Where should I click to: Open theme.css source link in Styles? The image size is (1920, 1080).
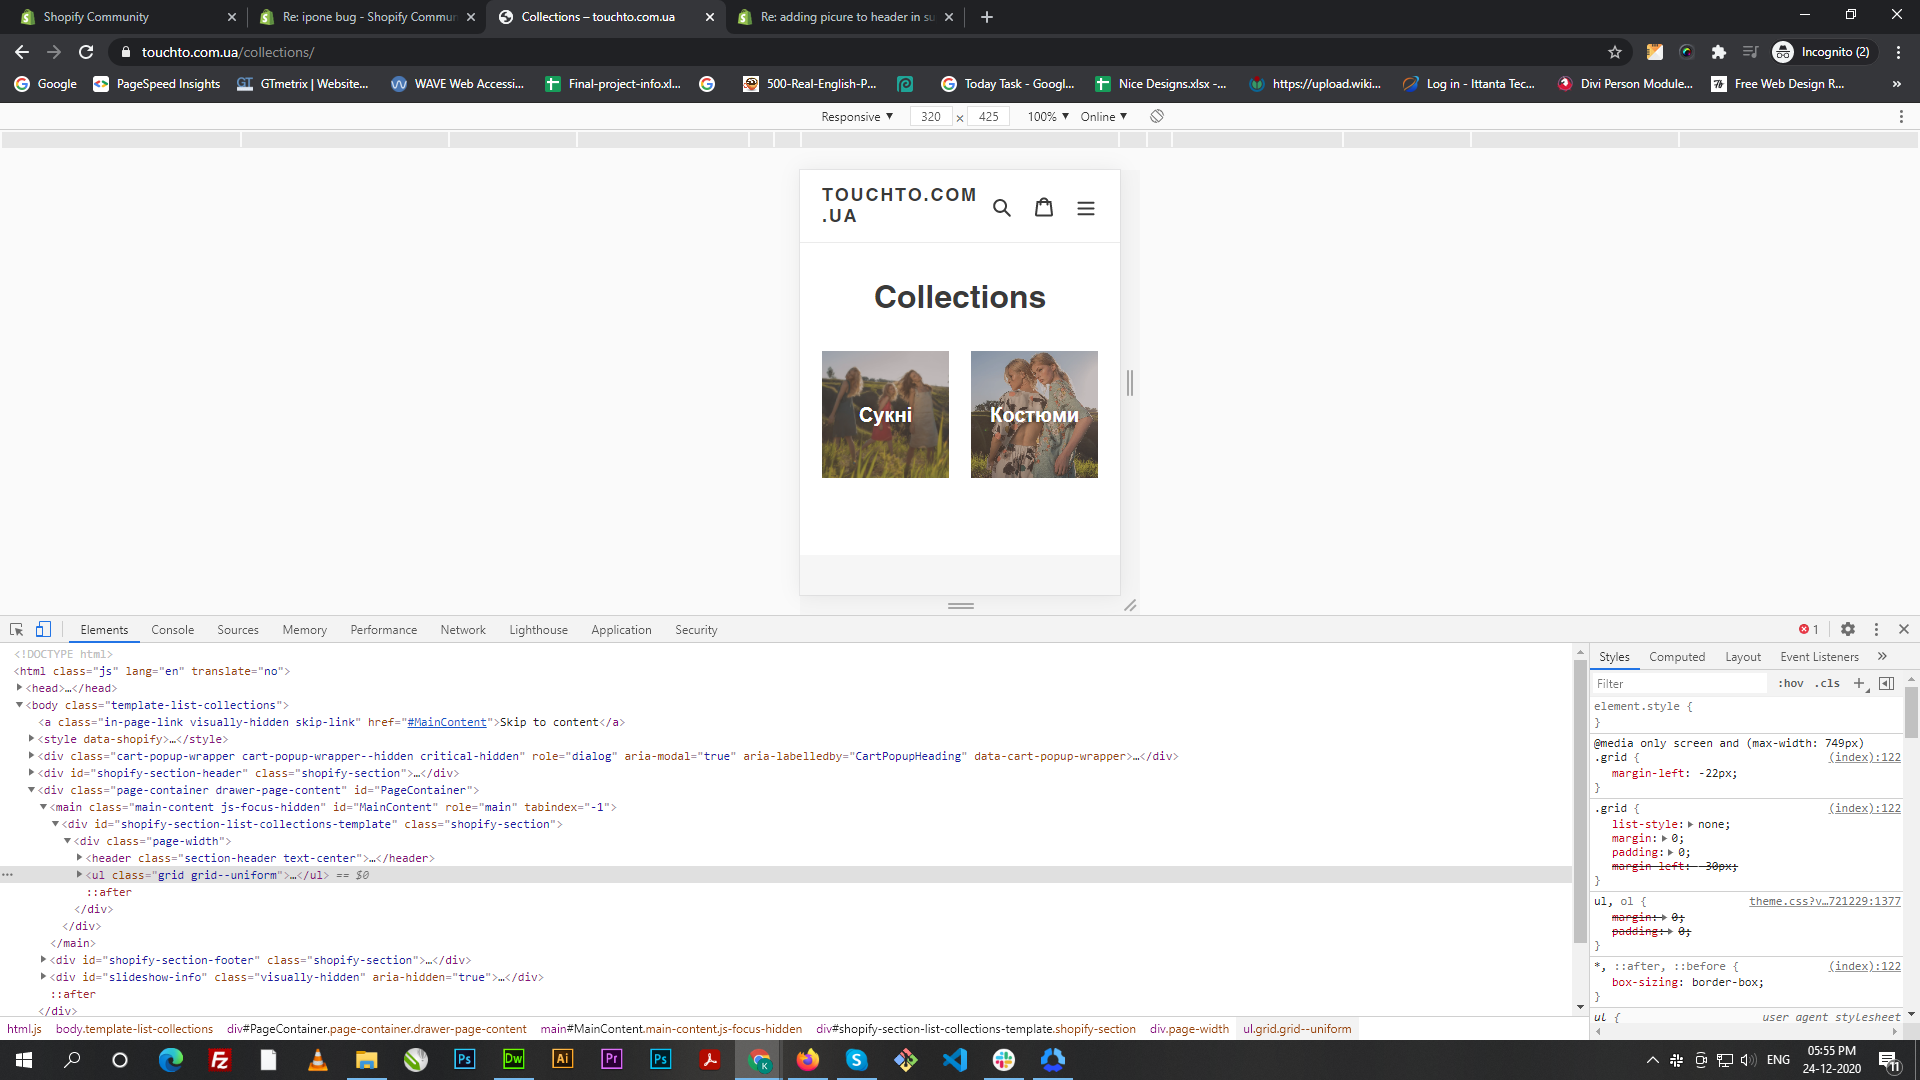tap(1824, 901)
